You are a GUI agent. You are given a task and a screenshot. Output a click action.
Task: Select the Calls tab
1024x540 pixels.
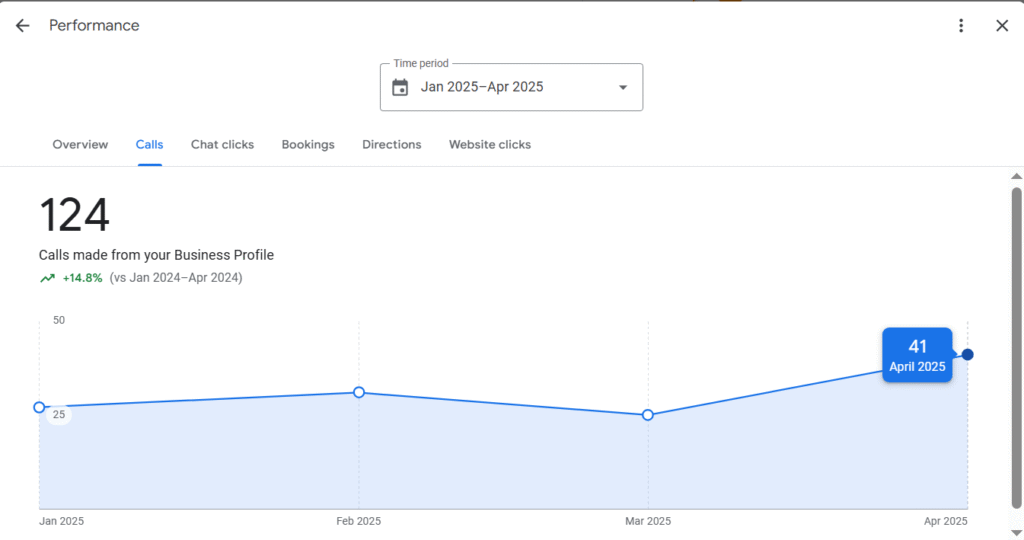tap(150, 144)
